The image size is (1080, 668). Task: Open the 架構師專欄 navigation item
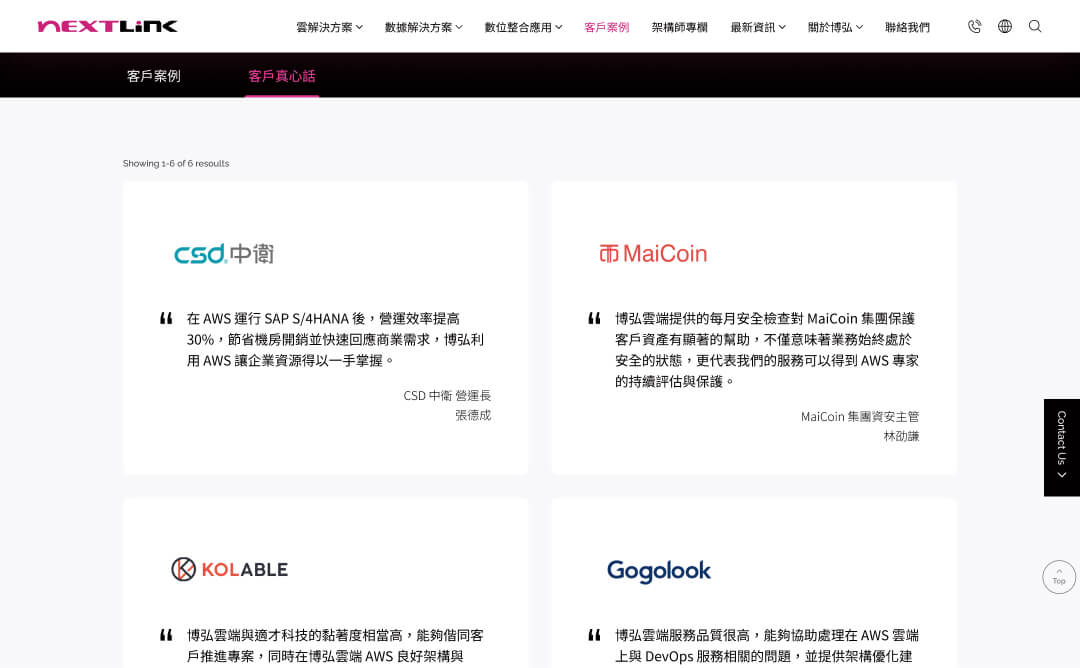pos(679,27)
